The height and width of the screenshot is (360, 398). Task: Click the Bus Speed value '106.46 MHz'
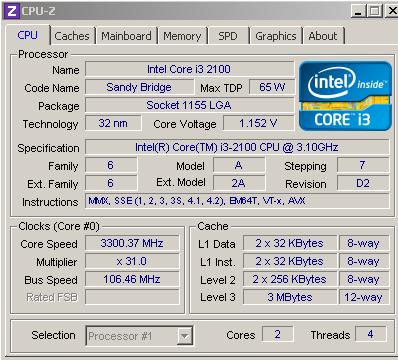tap(132, 279)
